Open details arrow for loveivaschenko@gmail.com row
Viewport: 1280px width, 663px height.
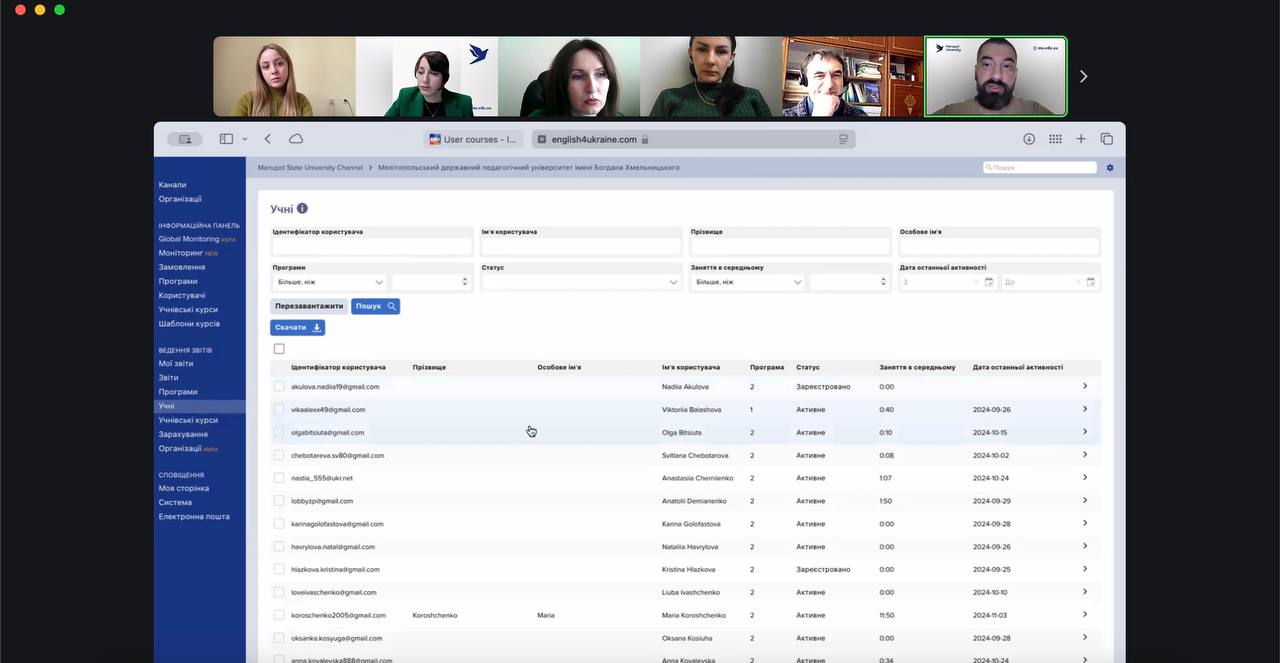click(x=1085, y=592)
